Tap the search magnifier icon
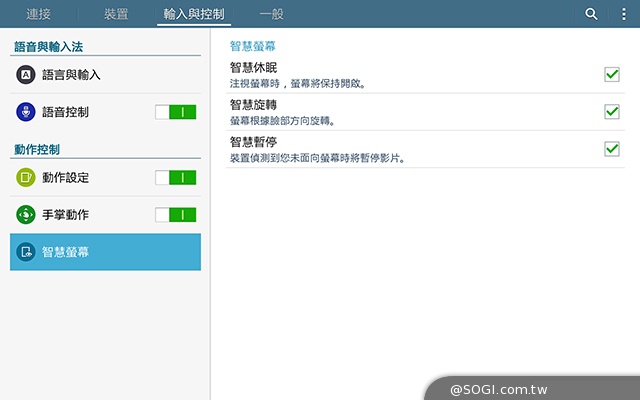The width and height of the screenshot is (640, 400). tap(592, 14)
